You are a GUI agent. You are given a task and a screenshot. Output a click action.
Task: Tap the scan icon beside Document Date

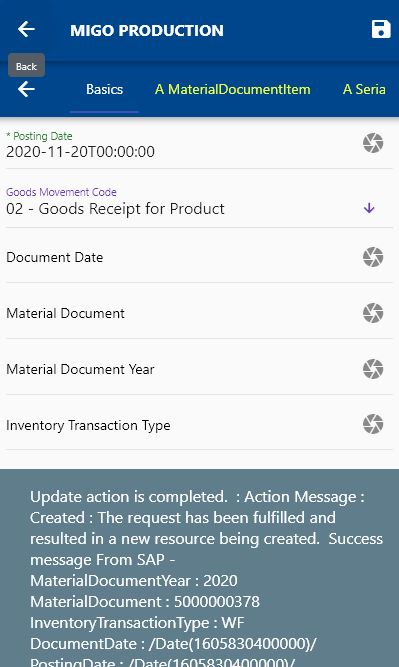click(x=373, y=257)
